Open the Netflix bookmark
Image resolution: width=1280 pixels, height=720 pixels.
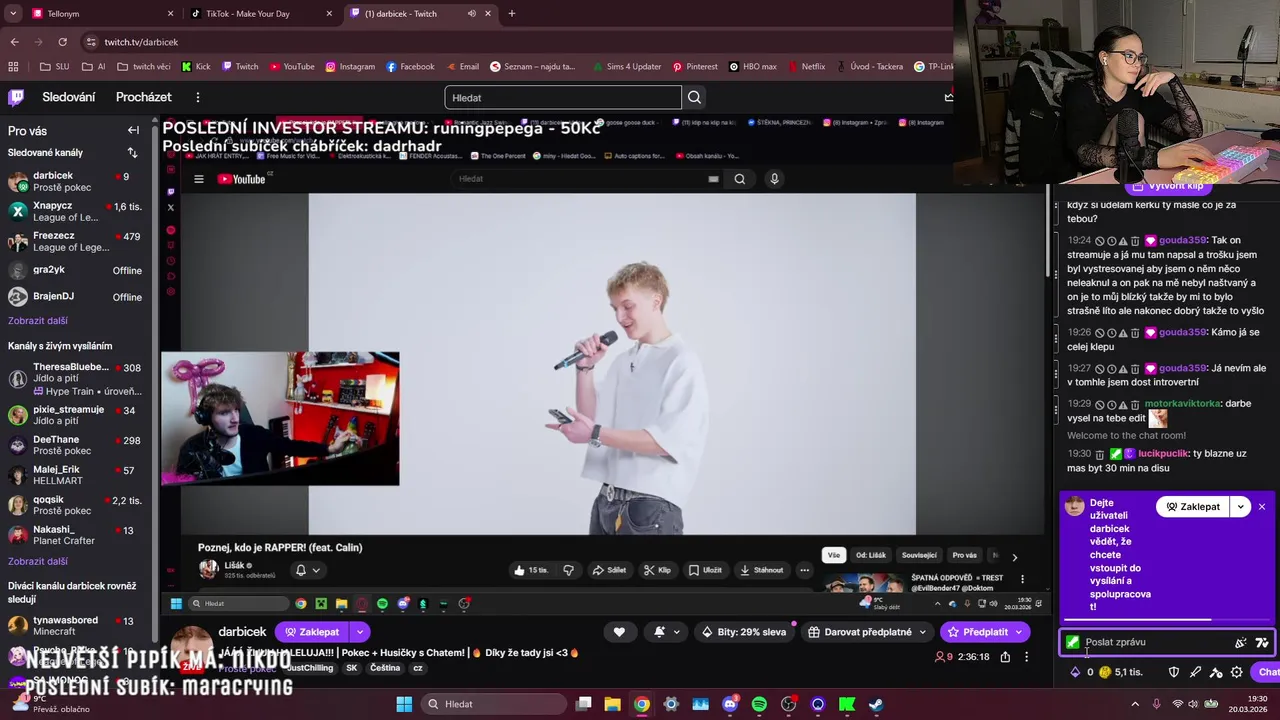[x=805, y=67]
